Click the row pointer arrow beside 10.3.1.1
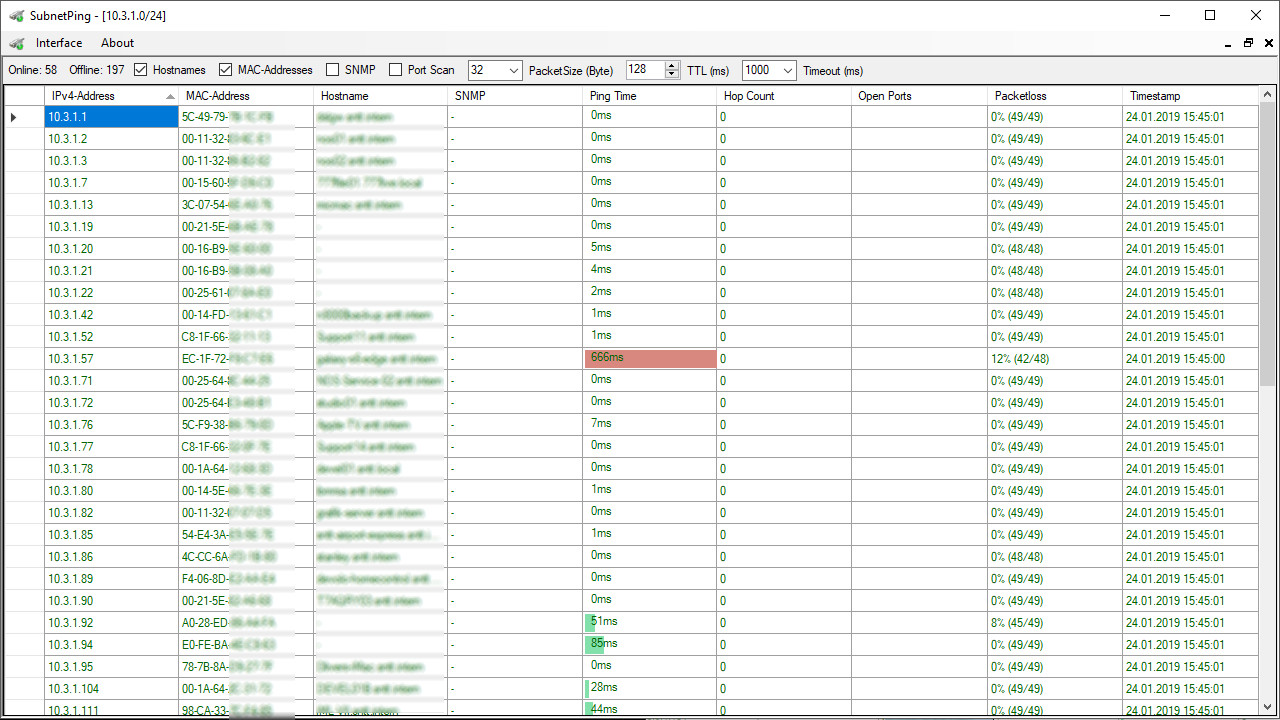This screenshot has height=720, width=1280. [14, 117]
